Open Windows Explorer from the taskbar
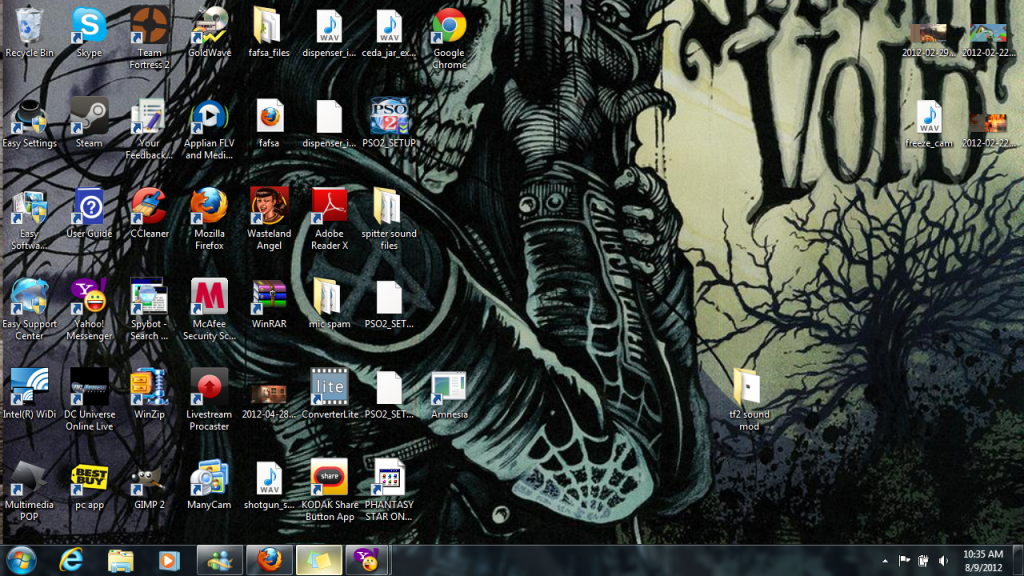The width and height of the screenshot is (1024, 576). click(121, 560)
